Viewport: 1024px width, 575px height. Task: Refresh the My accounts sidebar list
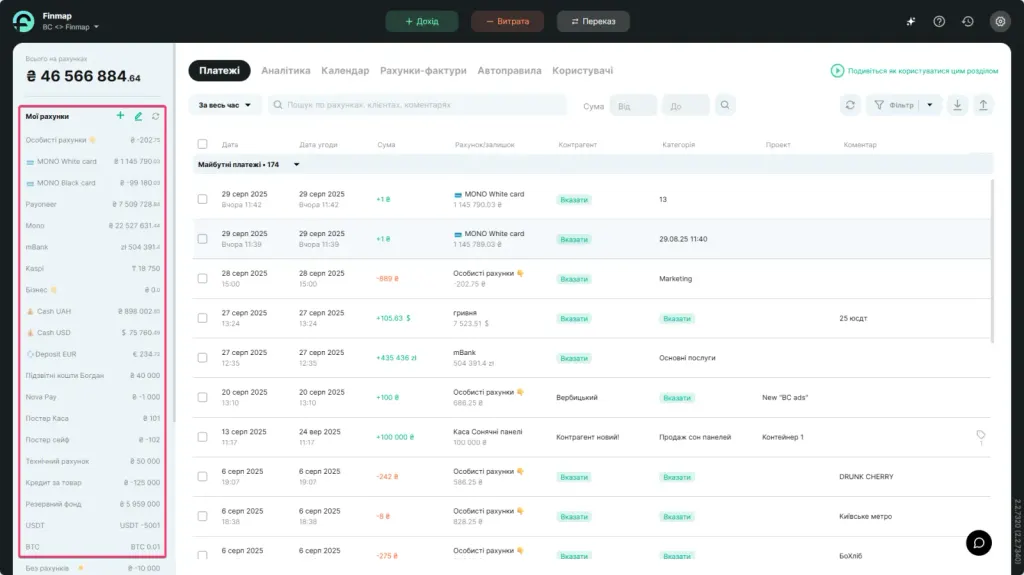(155, 116)
